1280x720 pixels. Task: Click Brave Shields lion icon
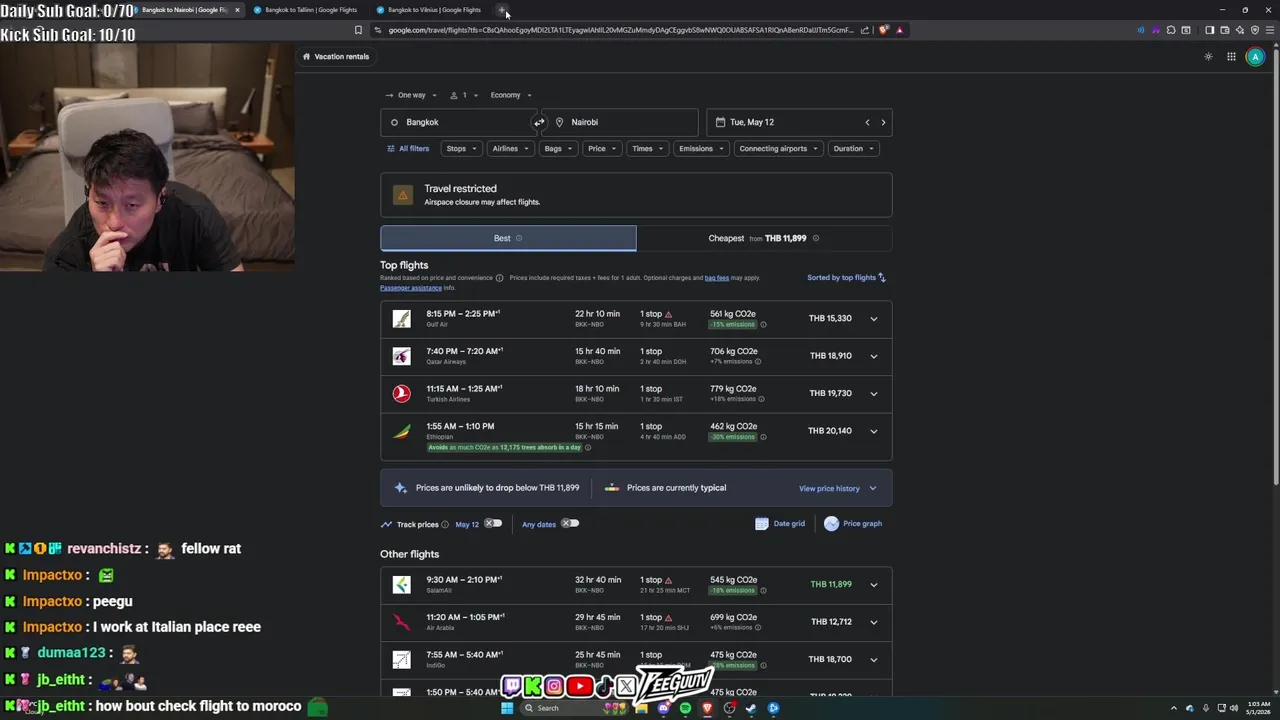[884, 30]
